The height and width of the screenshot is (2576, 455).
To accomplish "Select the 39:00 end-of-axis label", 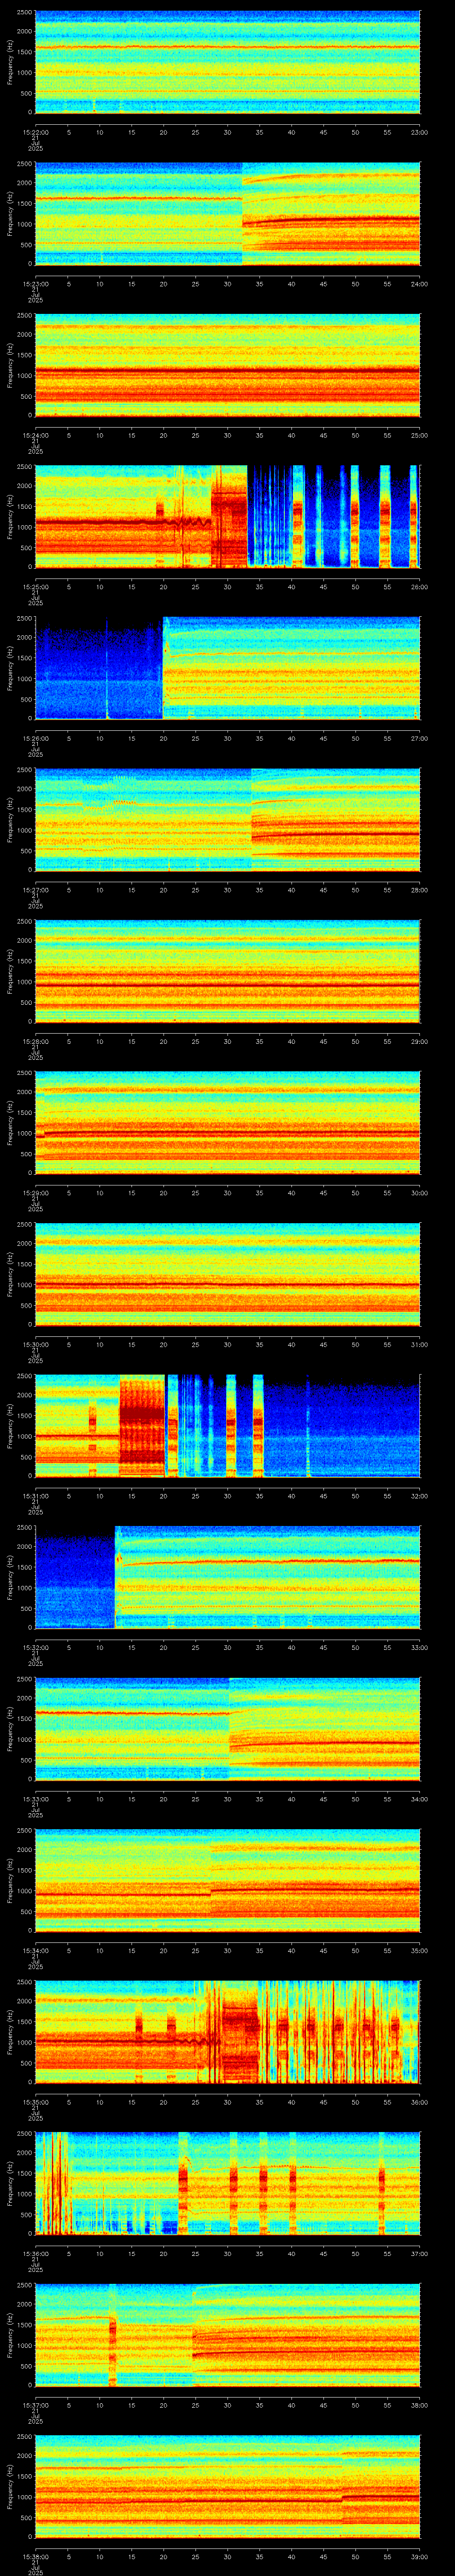I will tap(419, 2556).
